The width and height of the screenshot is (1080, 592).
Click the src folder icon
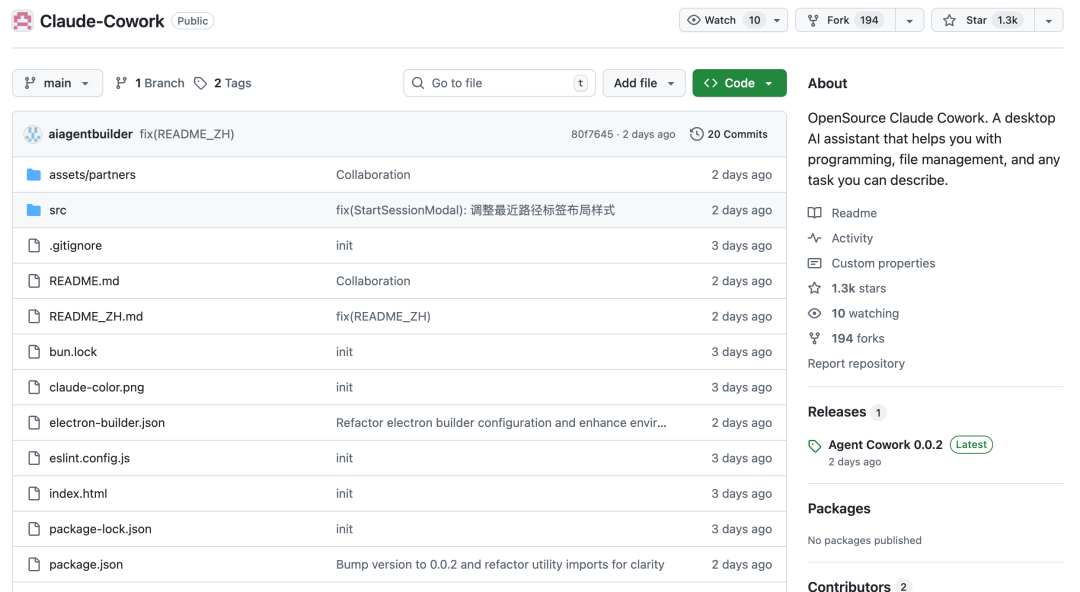[34, 210]
